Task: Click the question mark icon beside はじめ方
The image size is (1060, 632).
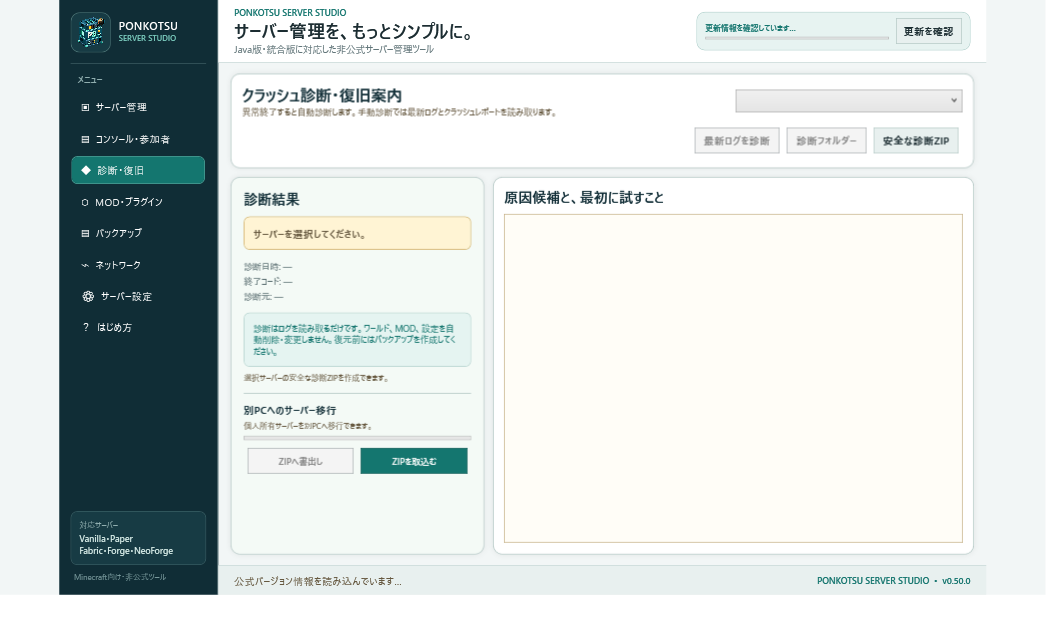Action: click(x=86, y=327)
